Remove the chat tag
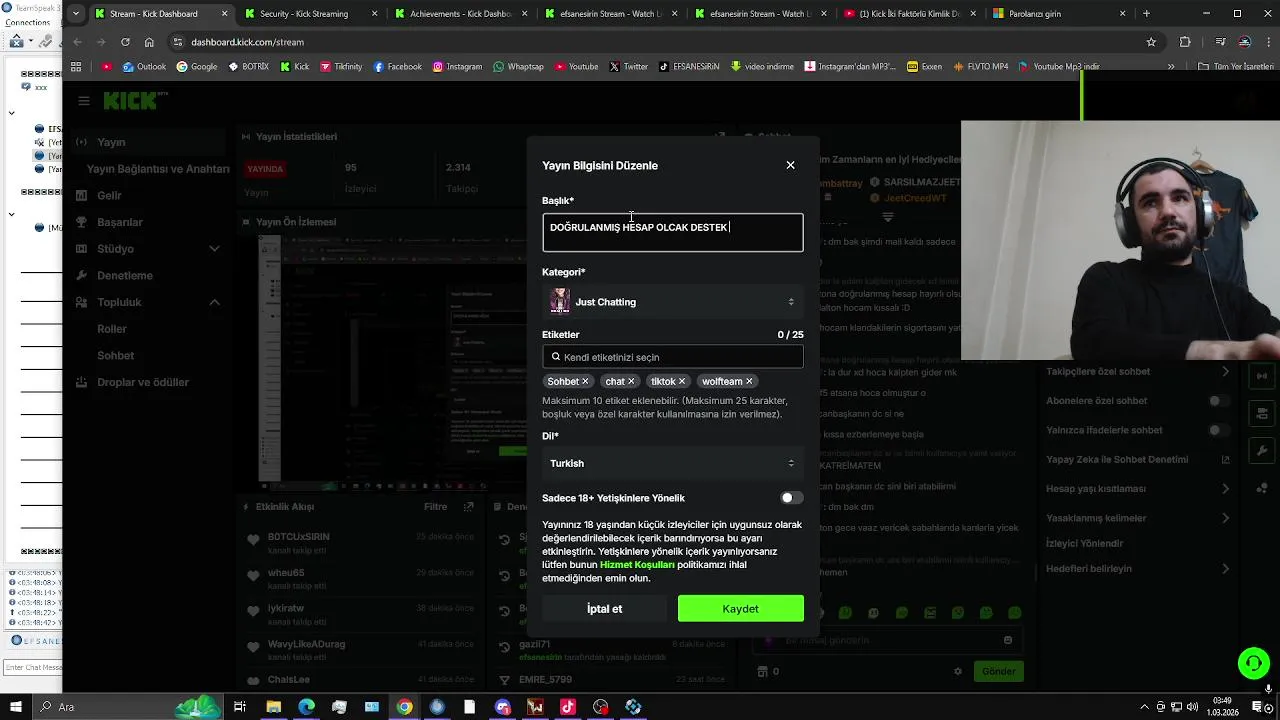 (x=631, y=381)
